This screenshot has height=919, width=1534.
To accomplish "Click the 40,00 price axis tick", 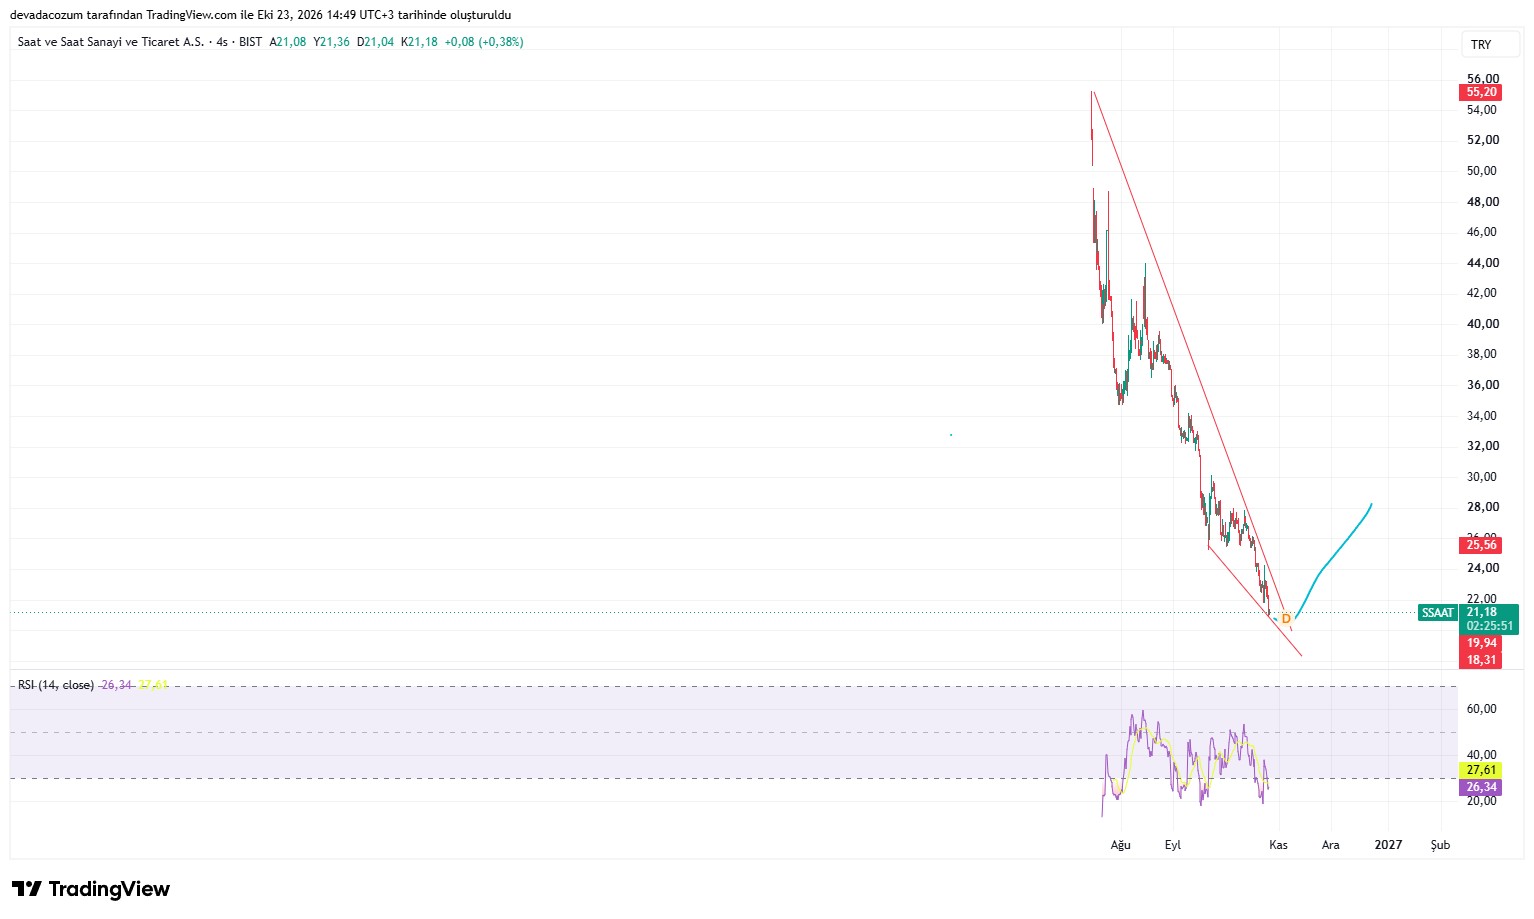I will [1483, 324].
